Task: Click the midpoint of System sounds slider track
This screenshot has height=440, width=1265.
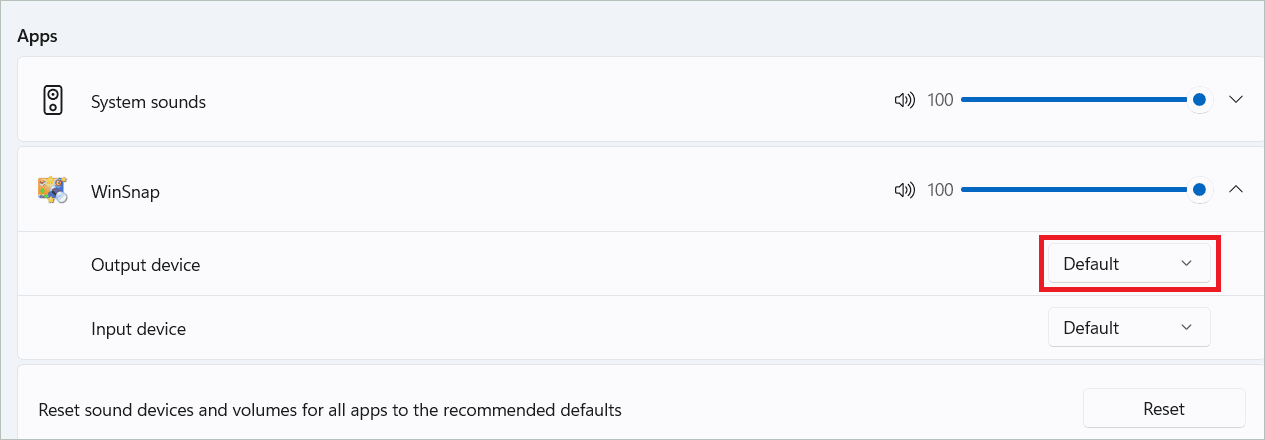Action: 1080,100
